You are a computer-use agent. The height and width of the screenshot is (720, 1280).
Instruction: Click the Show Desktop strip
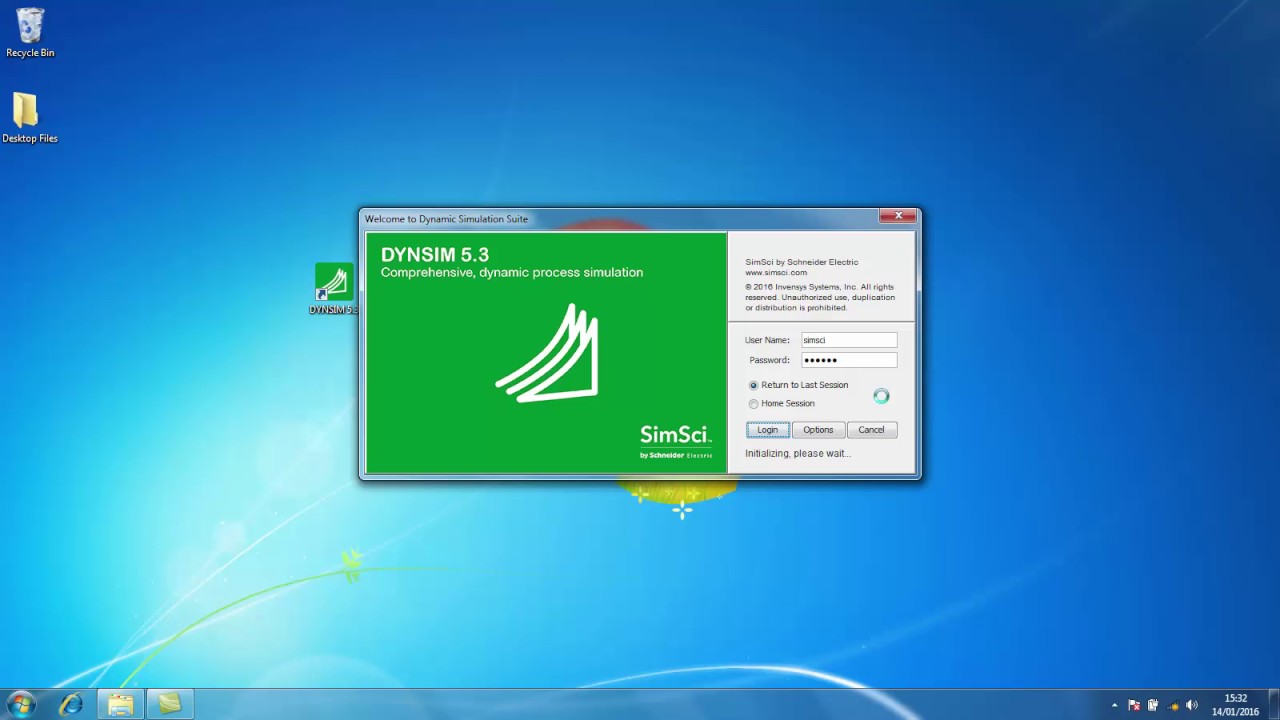coord(1273,705)
